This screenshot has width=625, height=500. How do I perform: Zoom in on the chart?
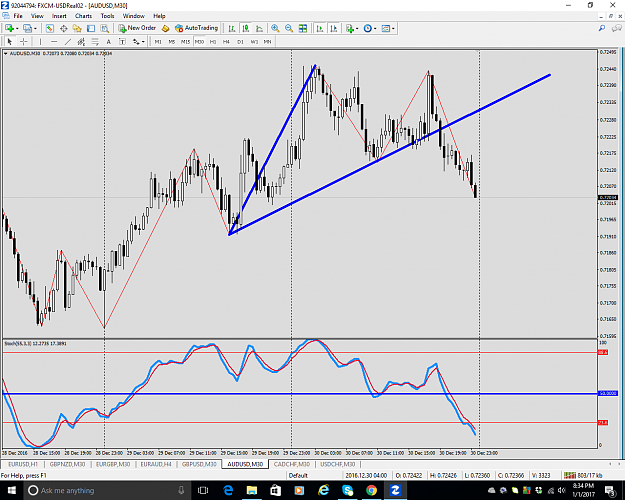pos(275,28)
